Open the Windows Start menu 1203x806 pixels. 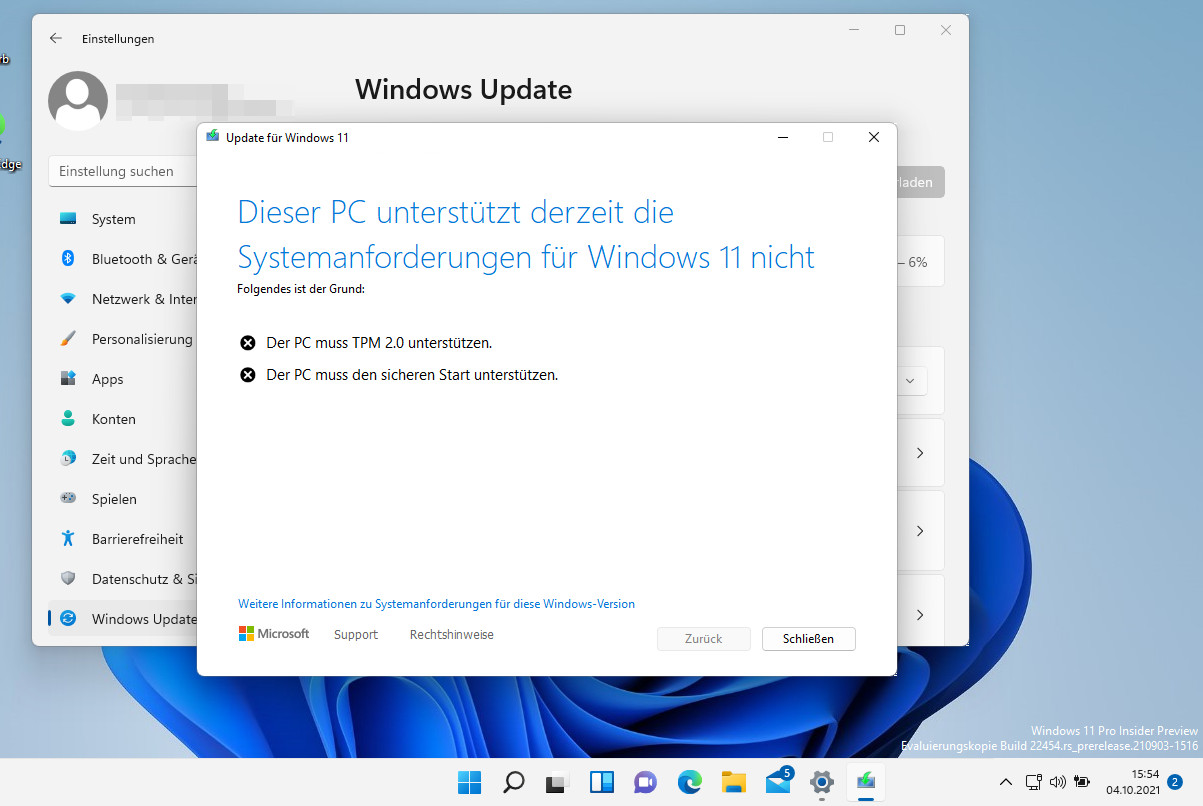tap(468, 782)
